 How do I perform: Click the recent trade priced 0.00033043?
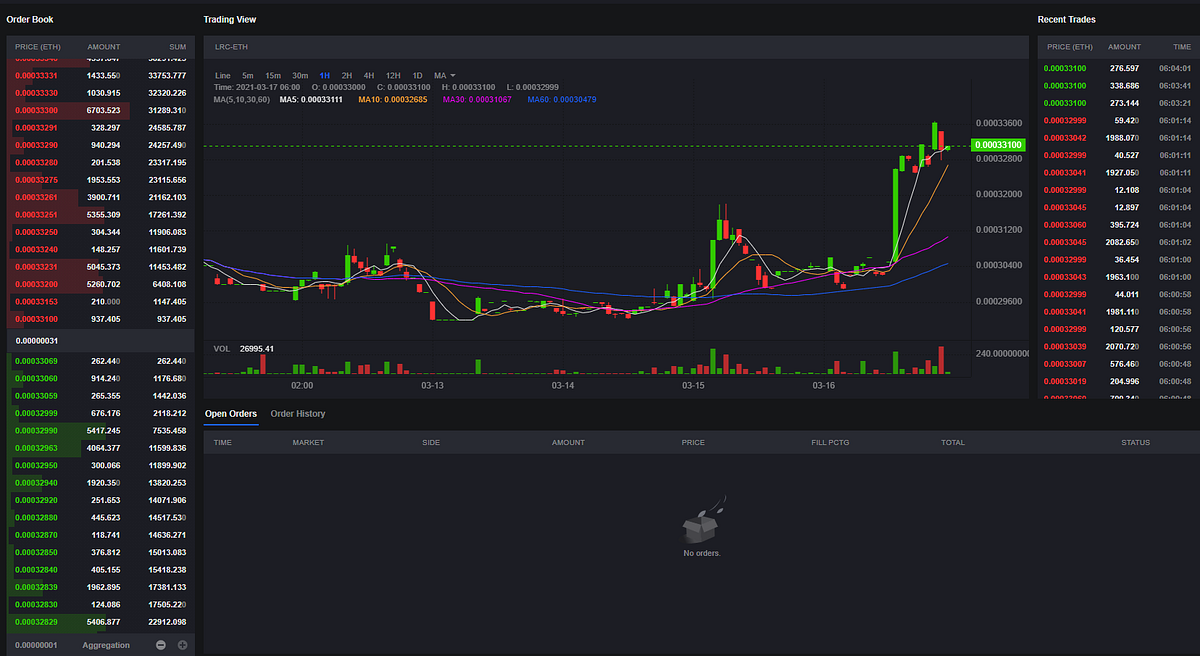pyautogui.click(x=1117, y=277)
